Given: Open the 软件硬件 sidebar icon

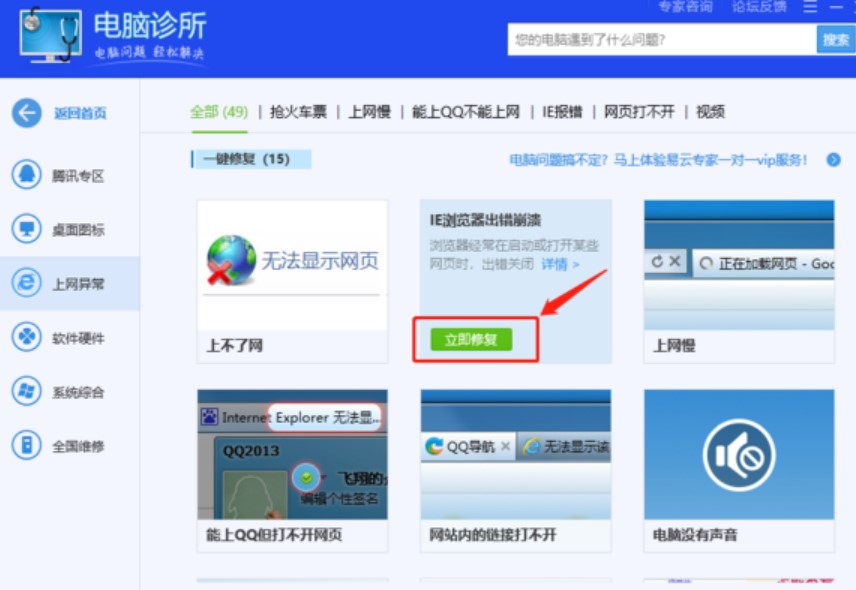Looking at the screenshot, I should [x=26, y=337].
